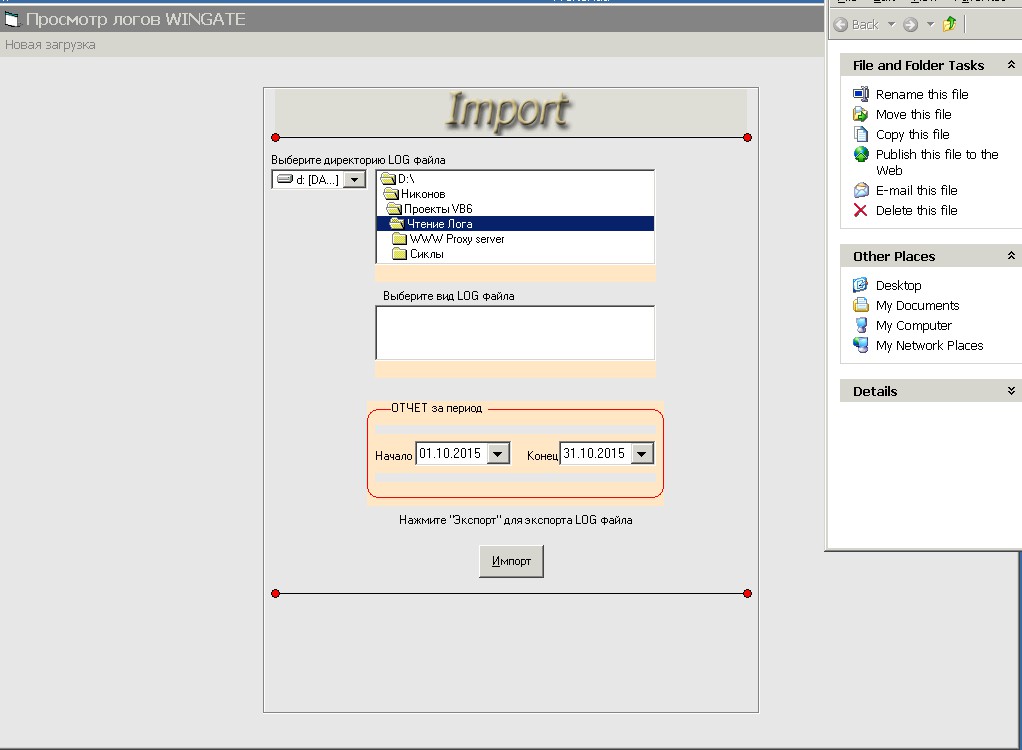The image size is (1022, 750).
Task: Click the Copy this file link
Action: 912,135
